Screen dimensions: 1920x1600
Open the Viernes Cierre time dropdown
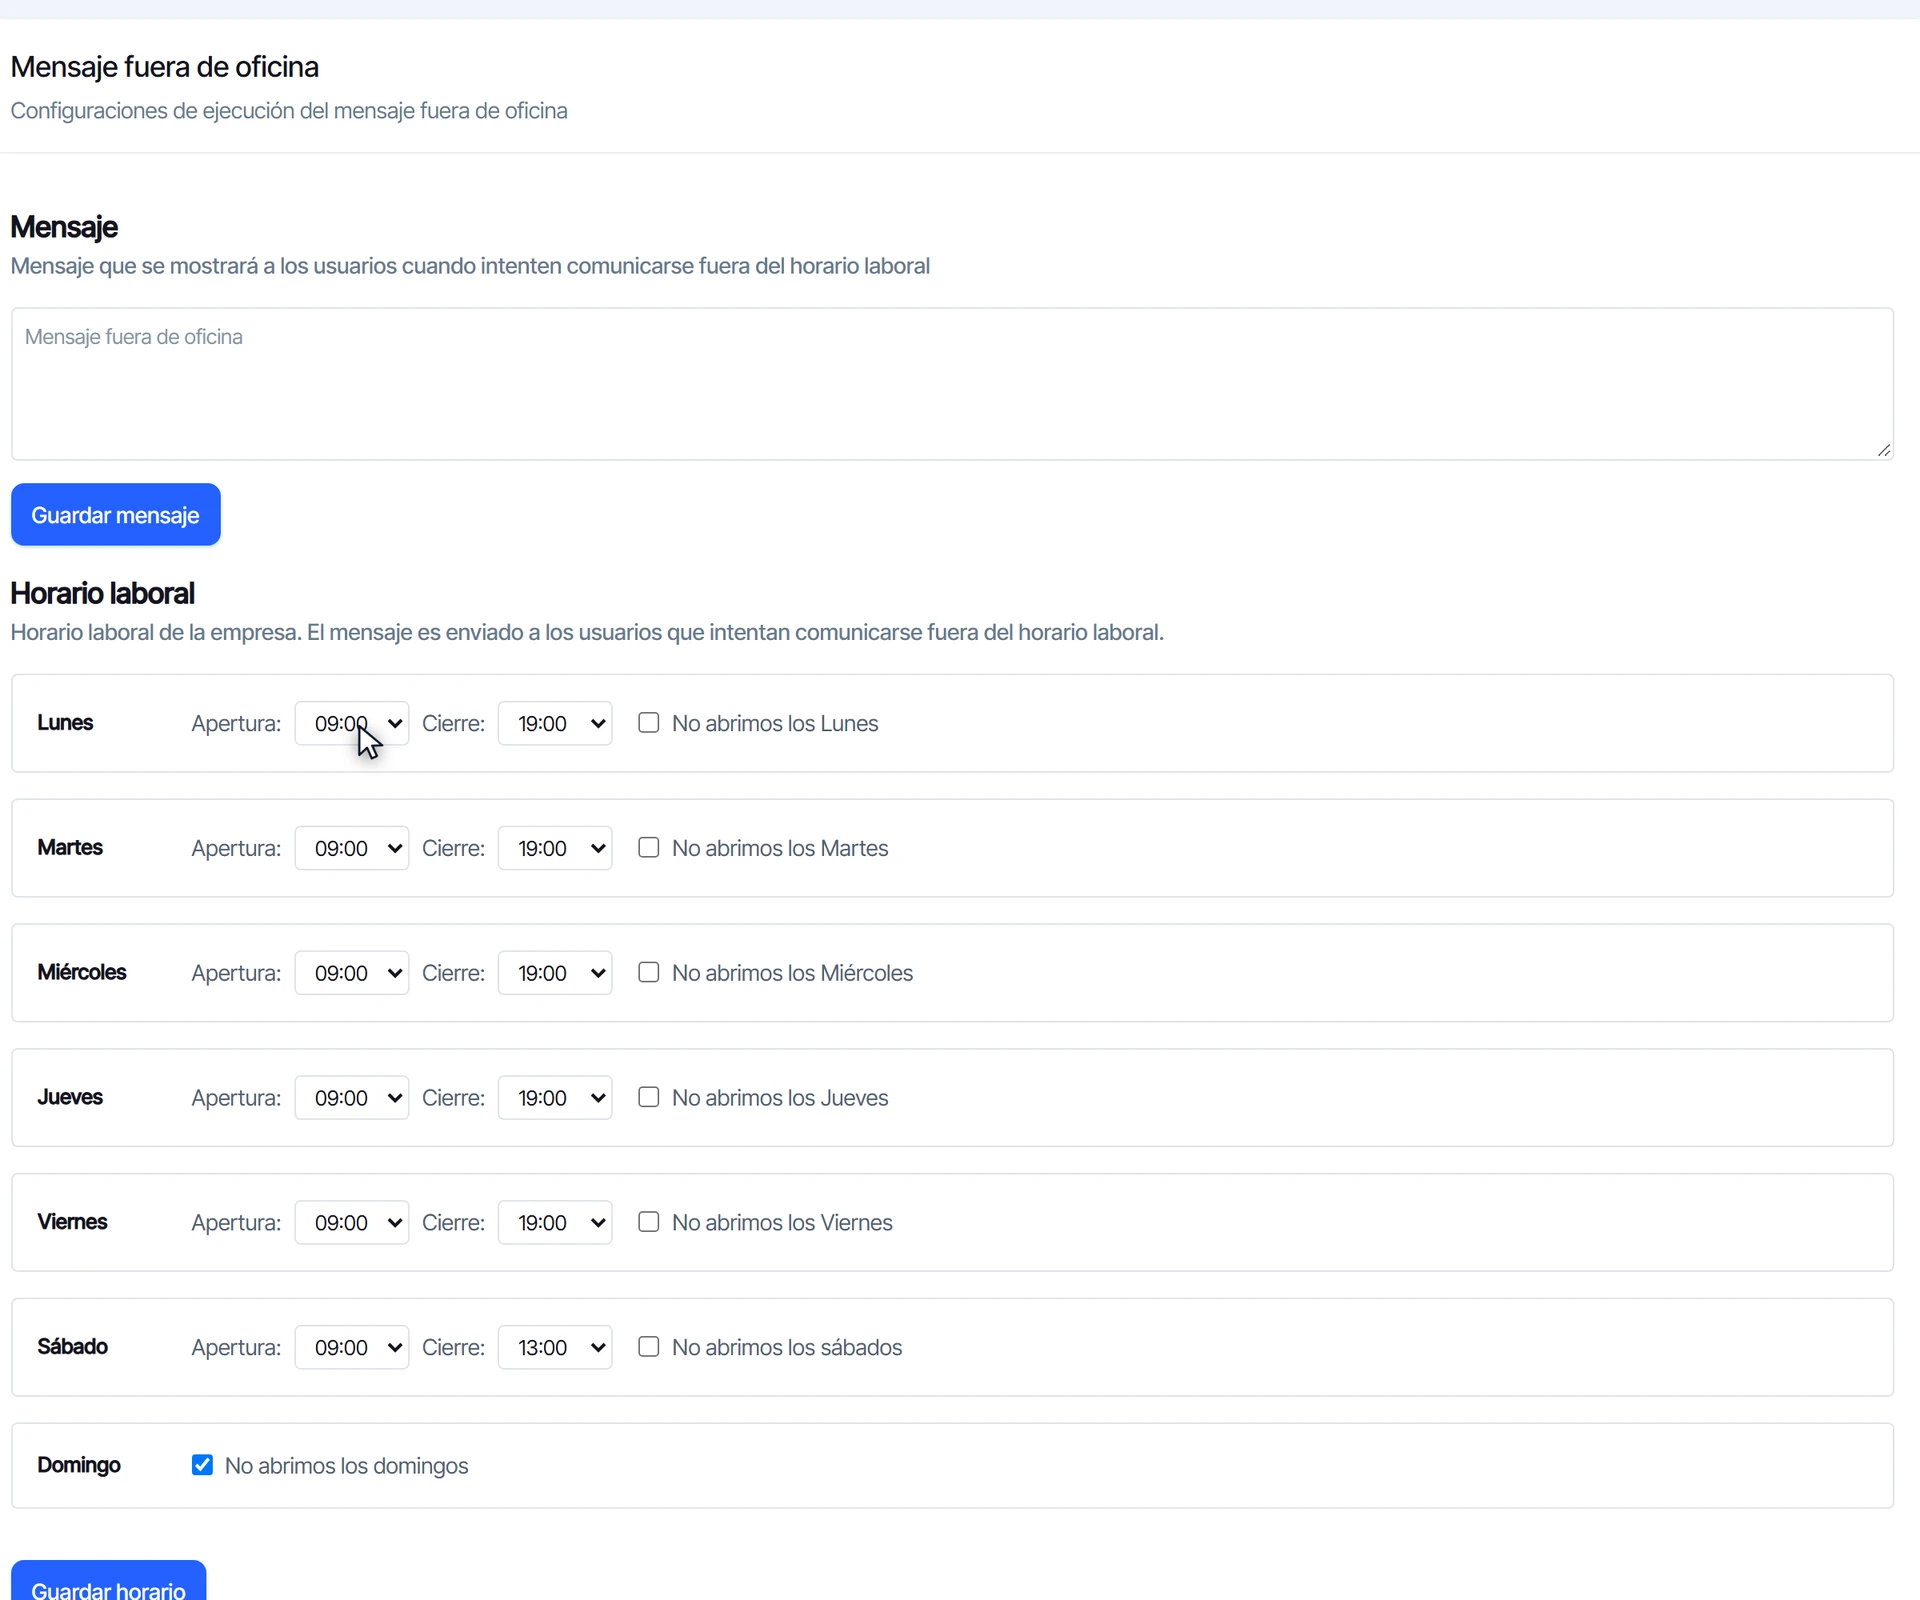(x=555, y=1223)
